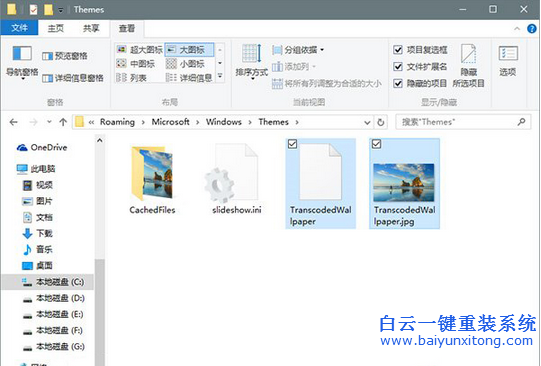Open the 音乐 music folder

click(37, 249)
